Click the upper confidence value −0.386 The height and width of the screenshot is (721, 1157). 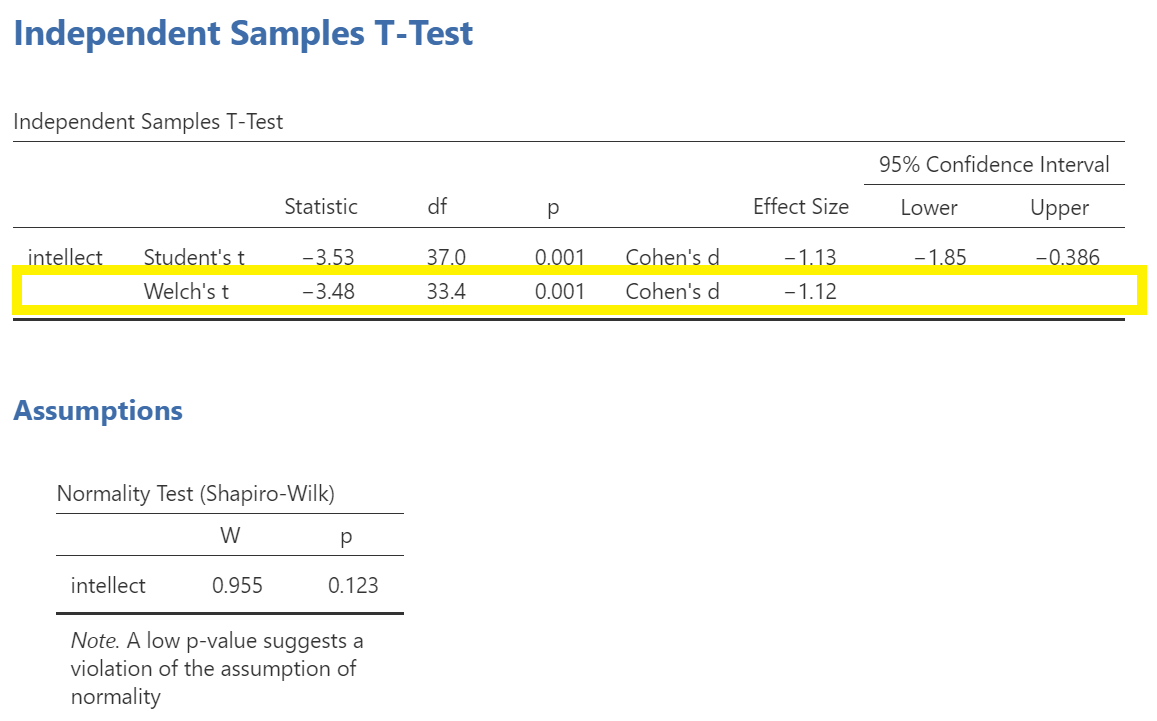pyautogui.click(x=1068, y=258)
